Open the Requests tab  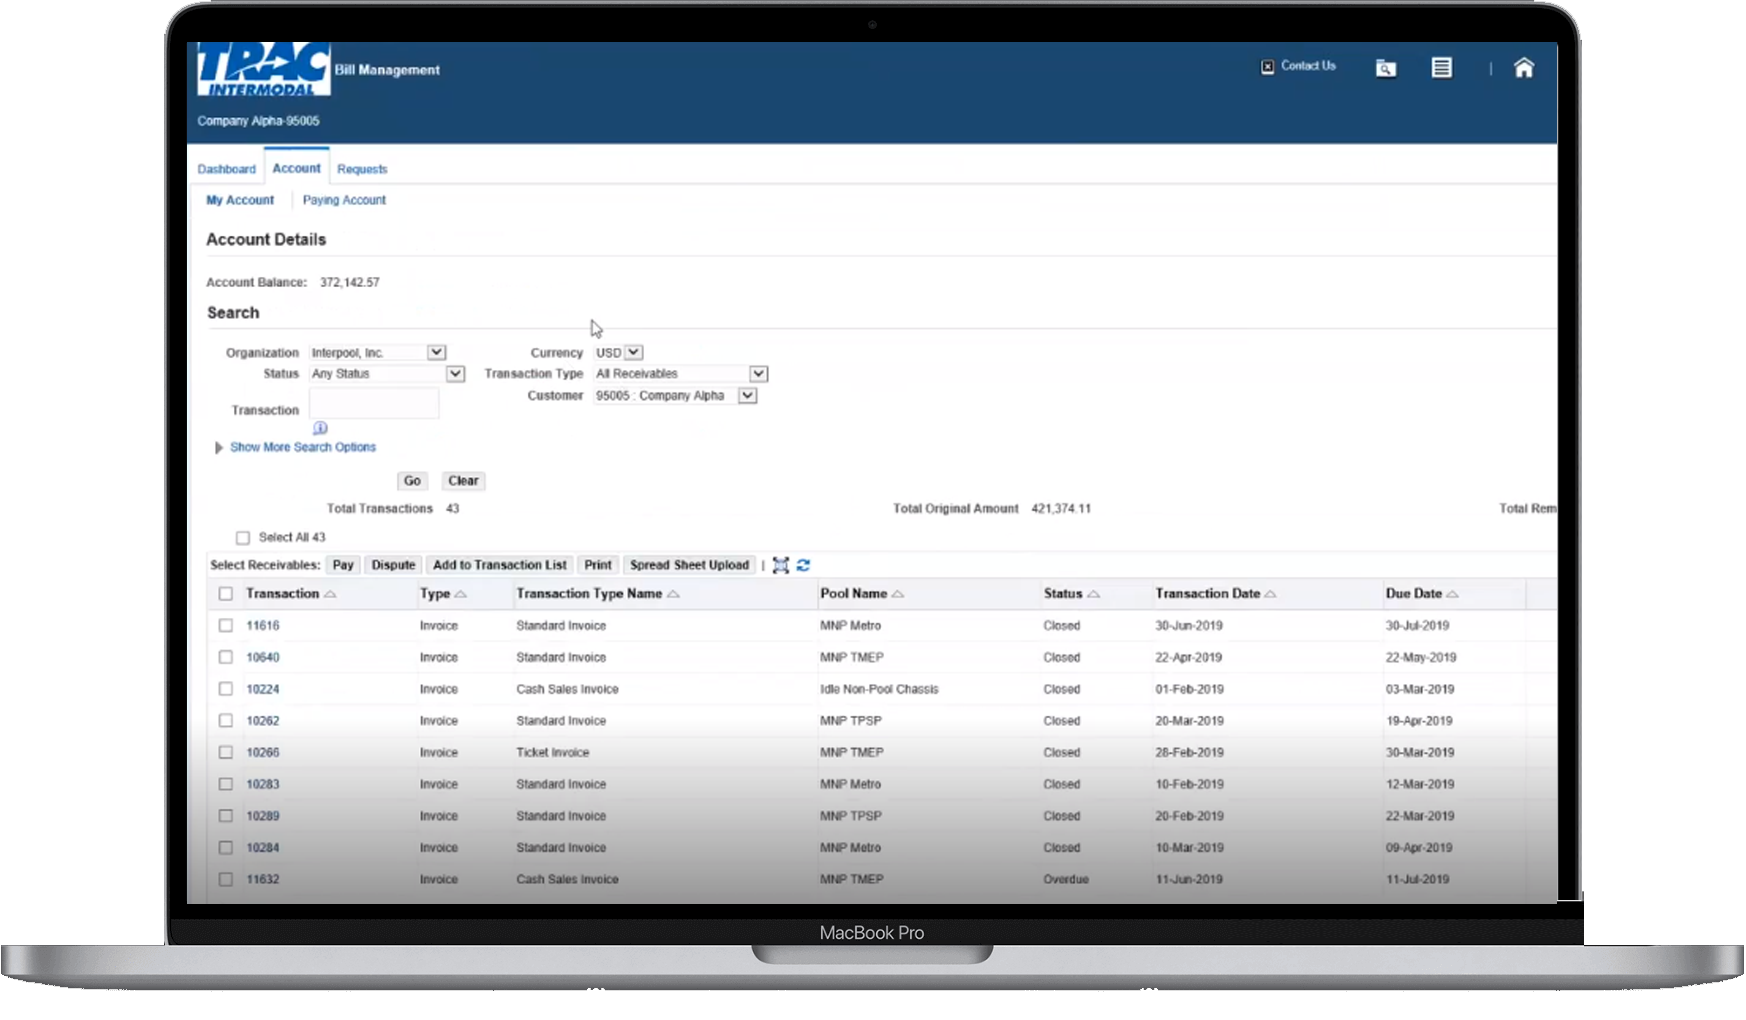362,168
